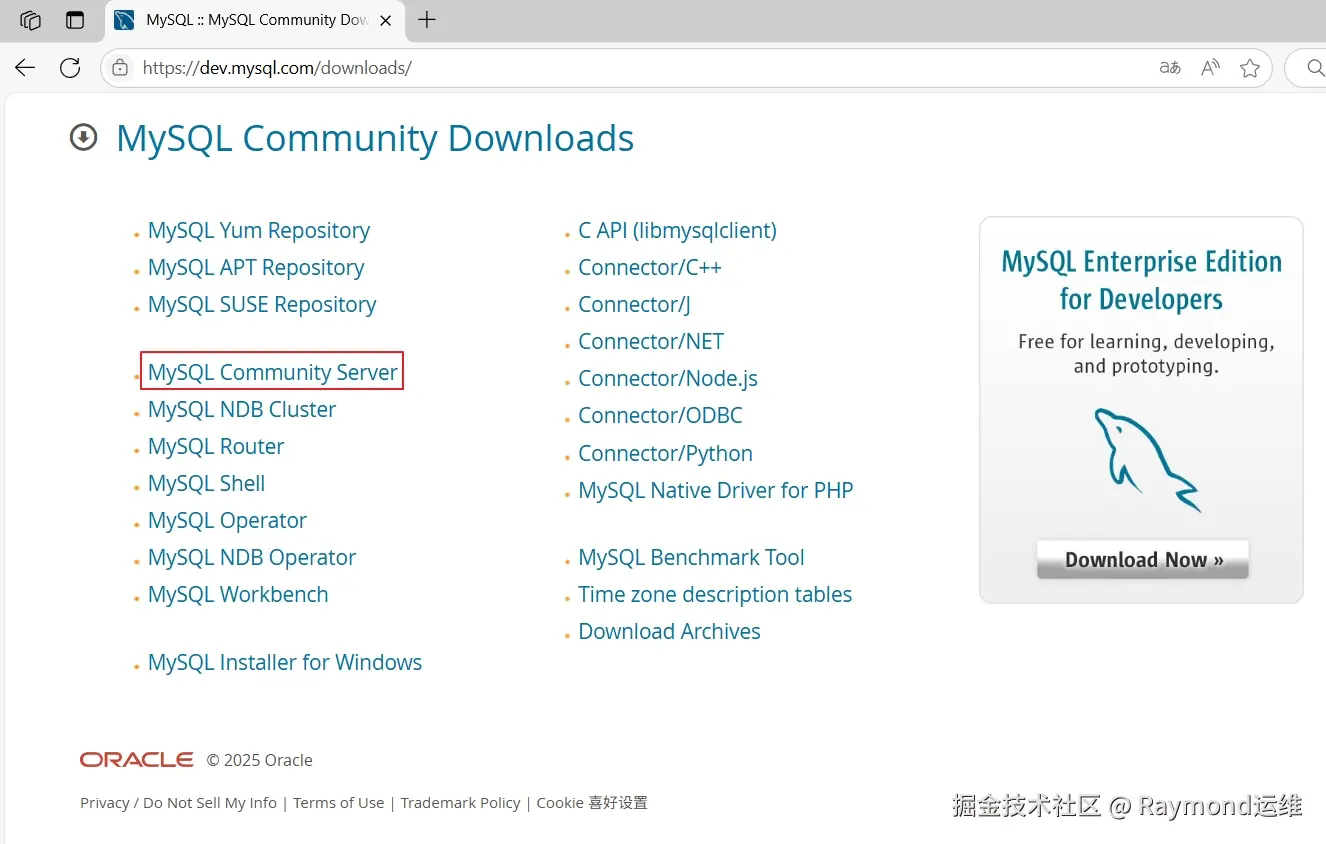Open Time zone description tables link
Screen dimensions: 1326x844
(x=715, y=594)
